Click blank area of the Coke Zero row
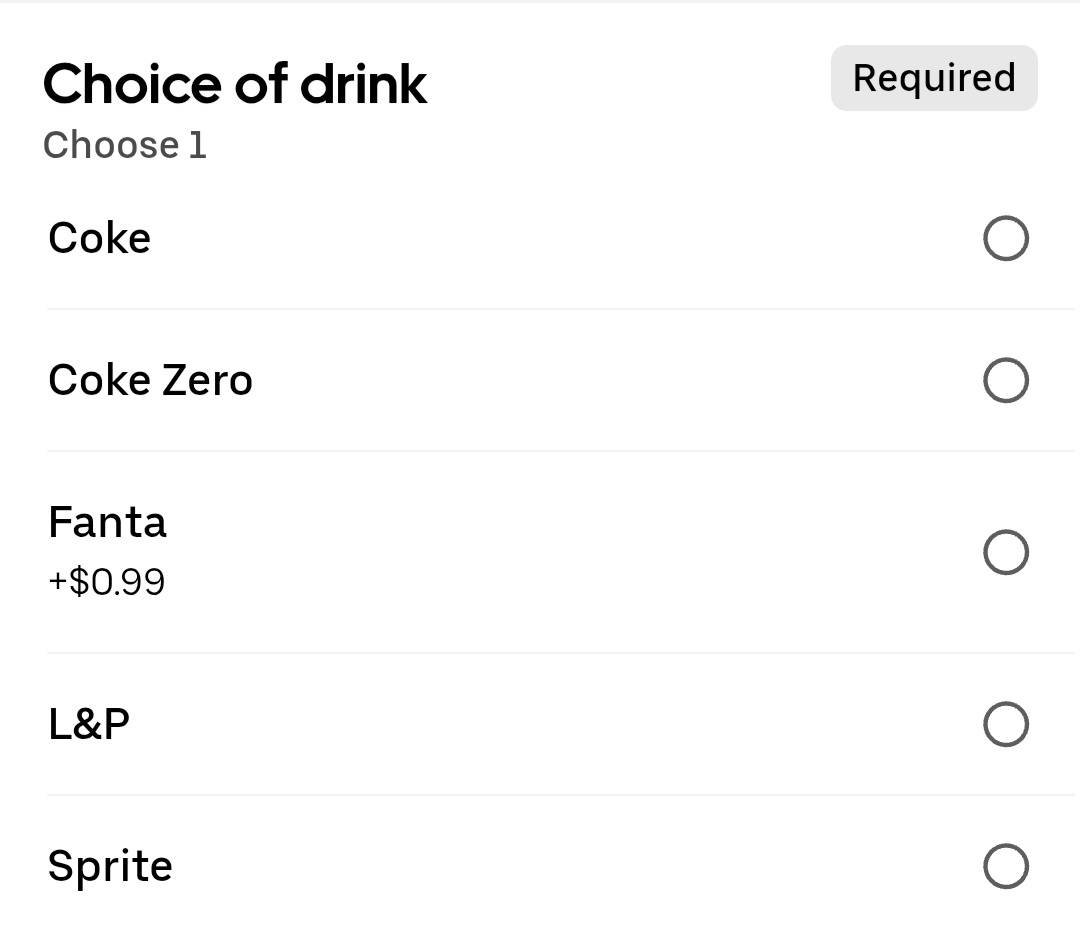Screen dimensions: 1080x929 (600, 380)
